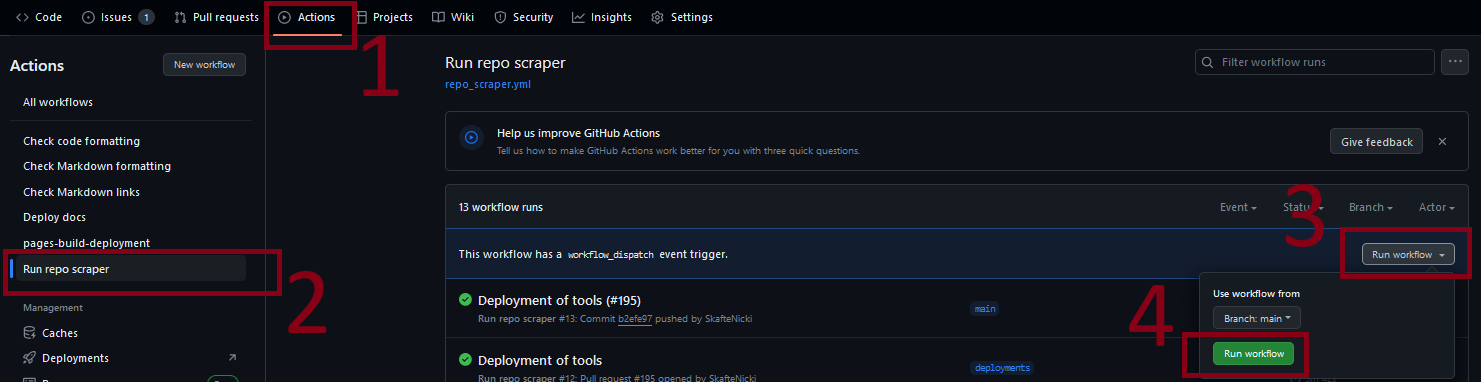Click the Deployments rocket icon
This screenshot has height=382, width=1481.
tap(30, 358)
